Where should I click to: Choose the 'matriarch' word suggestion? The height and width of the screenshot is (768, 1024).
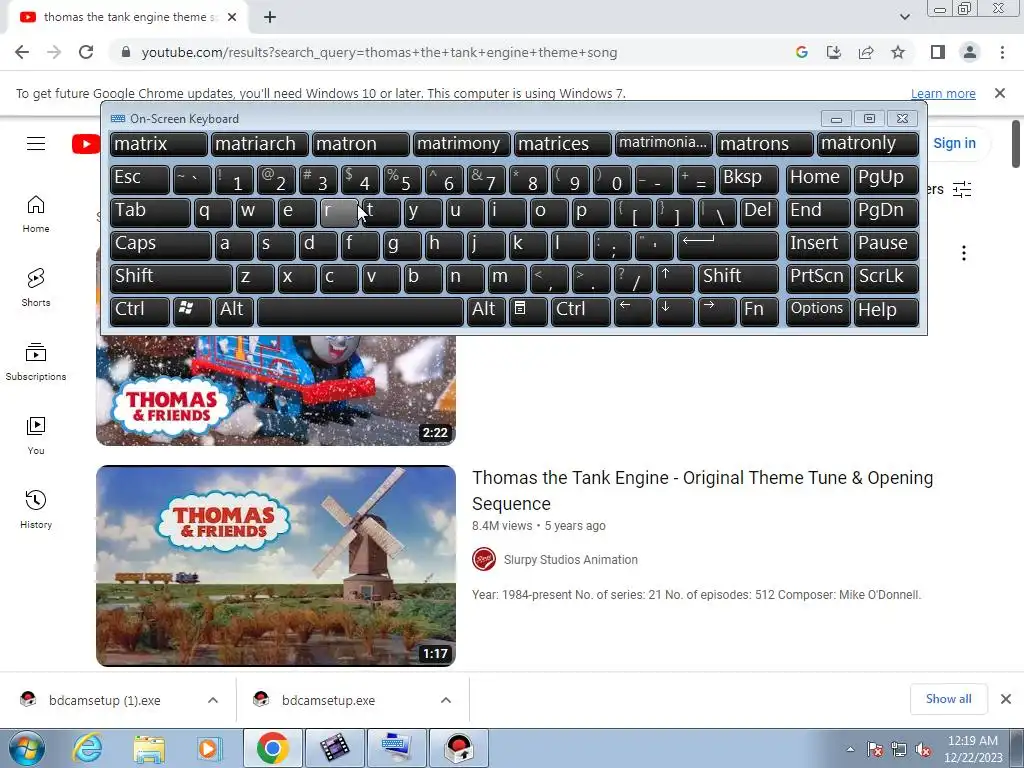click(259, 144)
